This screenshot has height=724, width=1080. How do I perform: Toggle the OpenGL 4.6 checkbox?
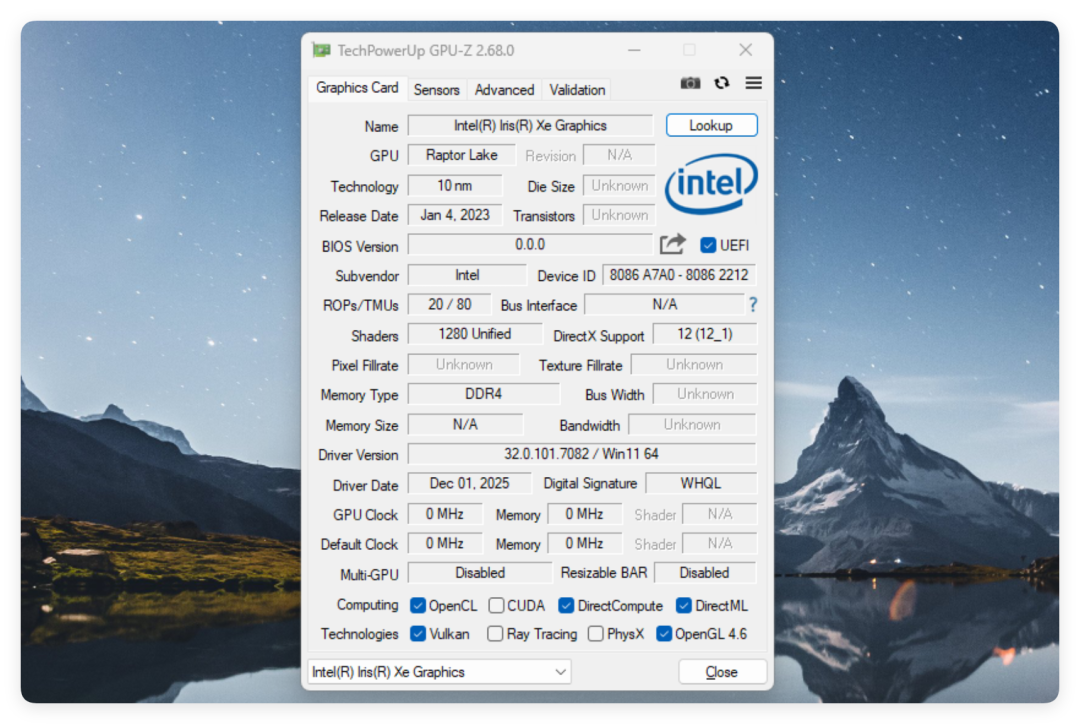tap(664, 634)
